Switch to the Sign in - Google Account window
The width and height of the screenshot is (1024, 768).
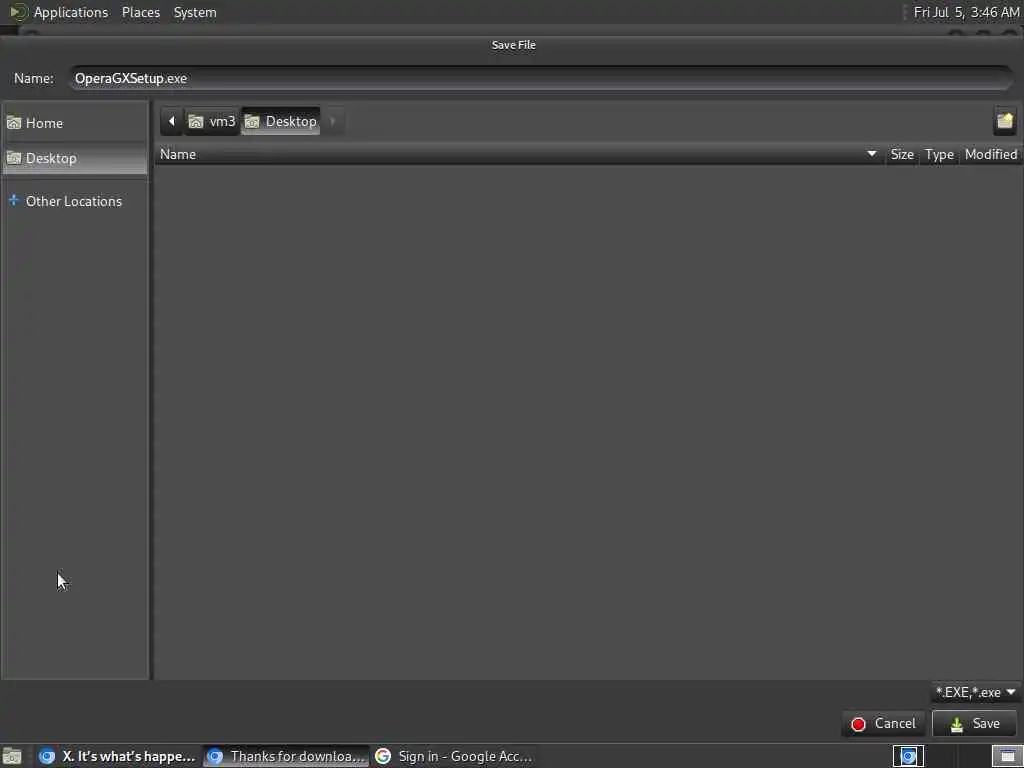point(454,756)
